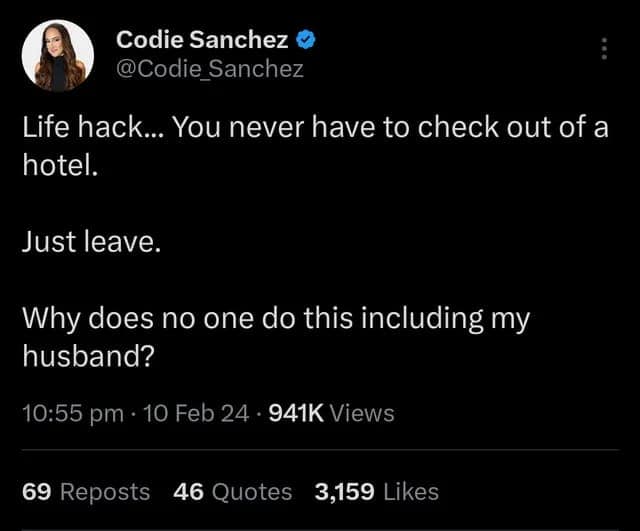
Task: Click the Codie Sanchez display name
Action: (202, 41)
